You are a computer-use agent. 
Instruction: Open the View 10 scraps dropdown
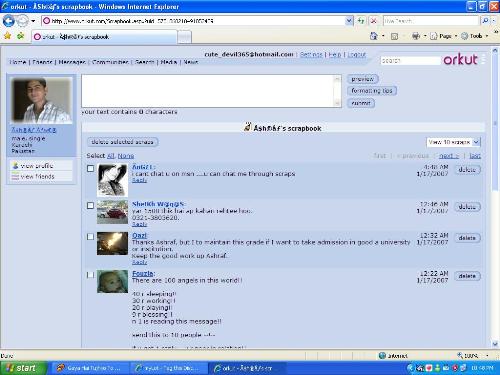coord(453,142)
